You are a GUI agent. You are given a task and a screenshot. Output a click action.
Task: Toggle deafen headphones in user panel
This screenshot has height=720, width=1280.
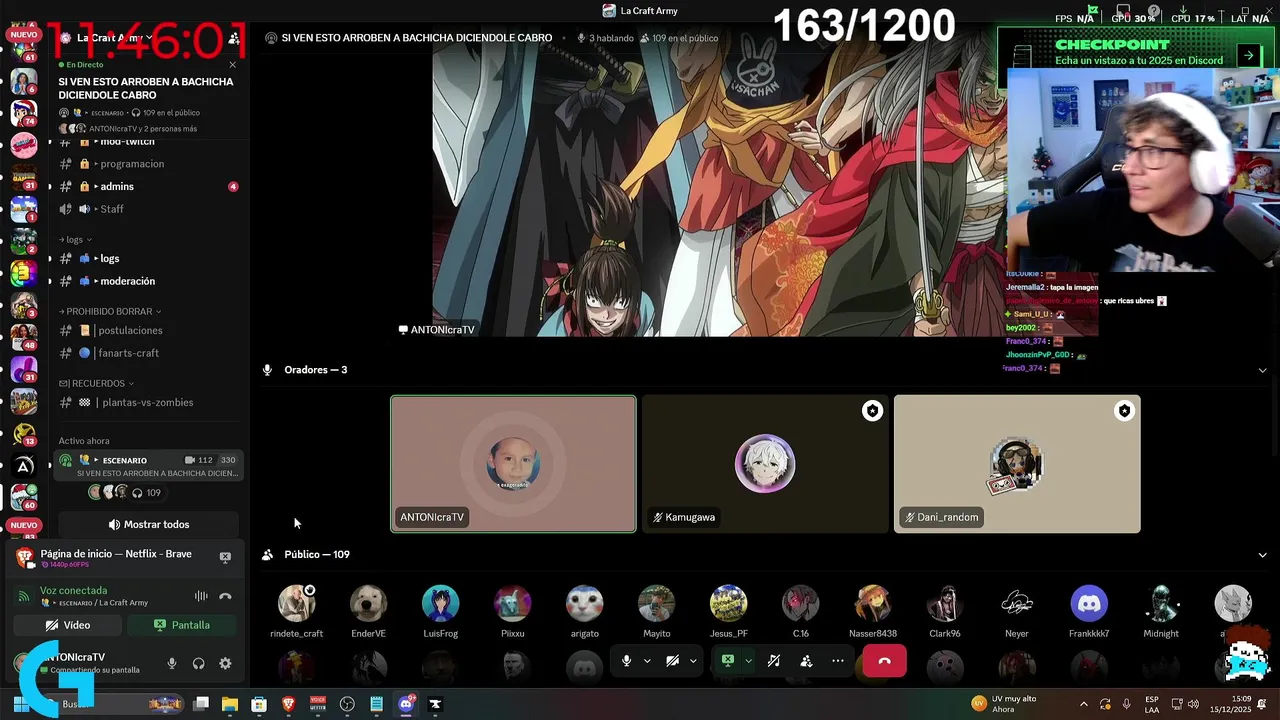point(198,663)
